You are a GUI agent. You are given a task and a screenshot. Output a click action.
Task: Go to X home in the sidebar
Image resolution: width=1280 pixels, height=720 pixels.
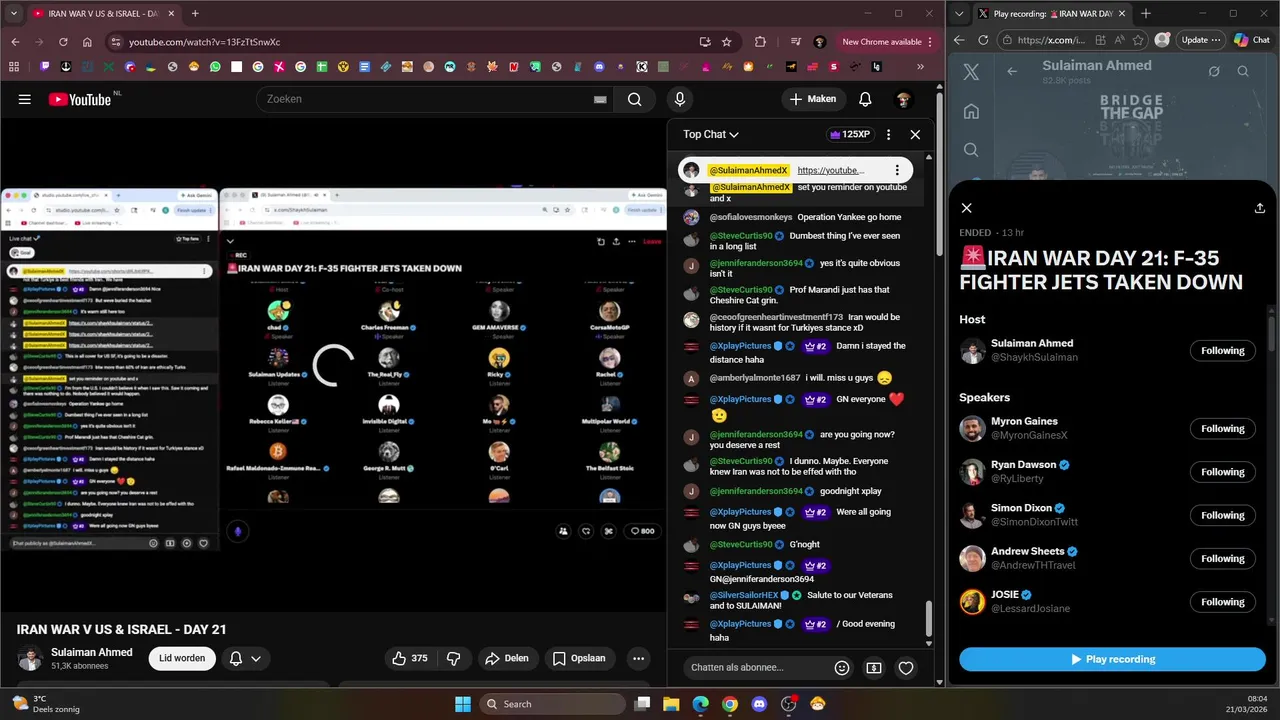point(971,111)
